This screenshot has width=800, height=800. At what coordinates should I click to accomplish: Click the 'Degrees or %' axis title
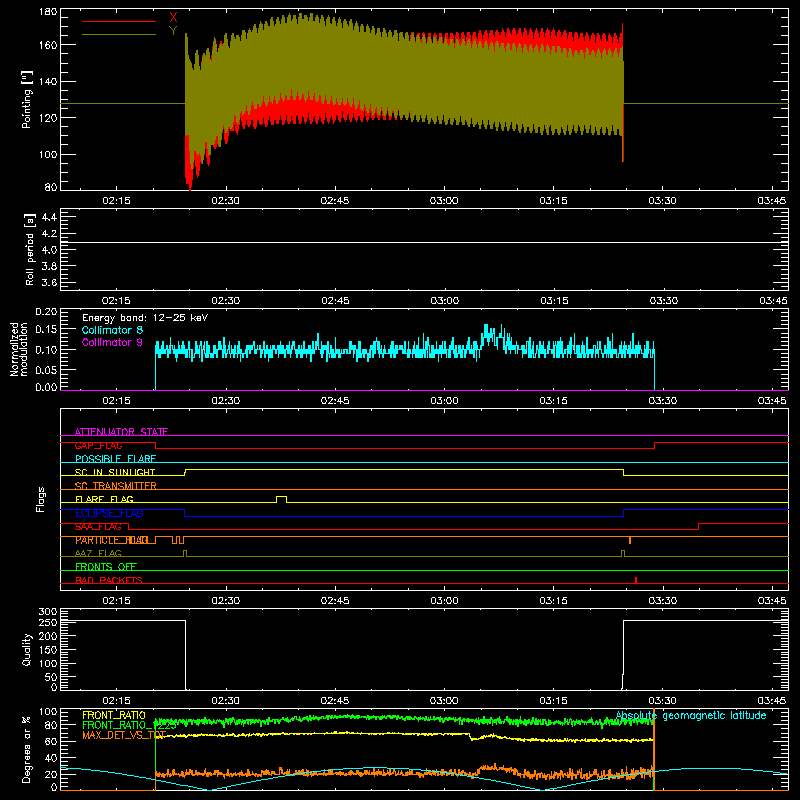(x=27, y=750)
